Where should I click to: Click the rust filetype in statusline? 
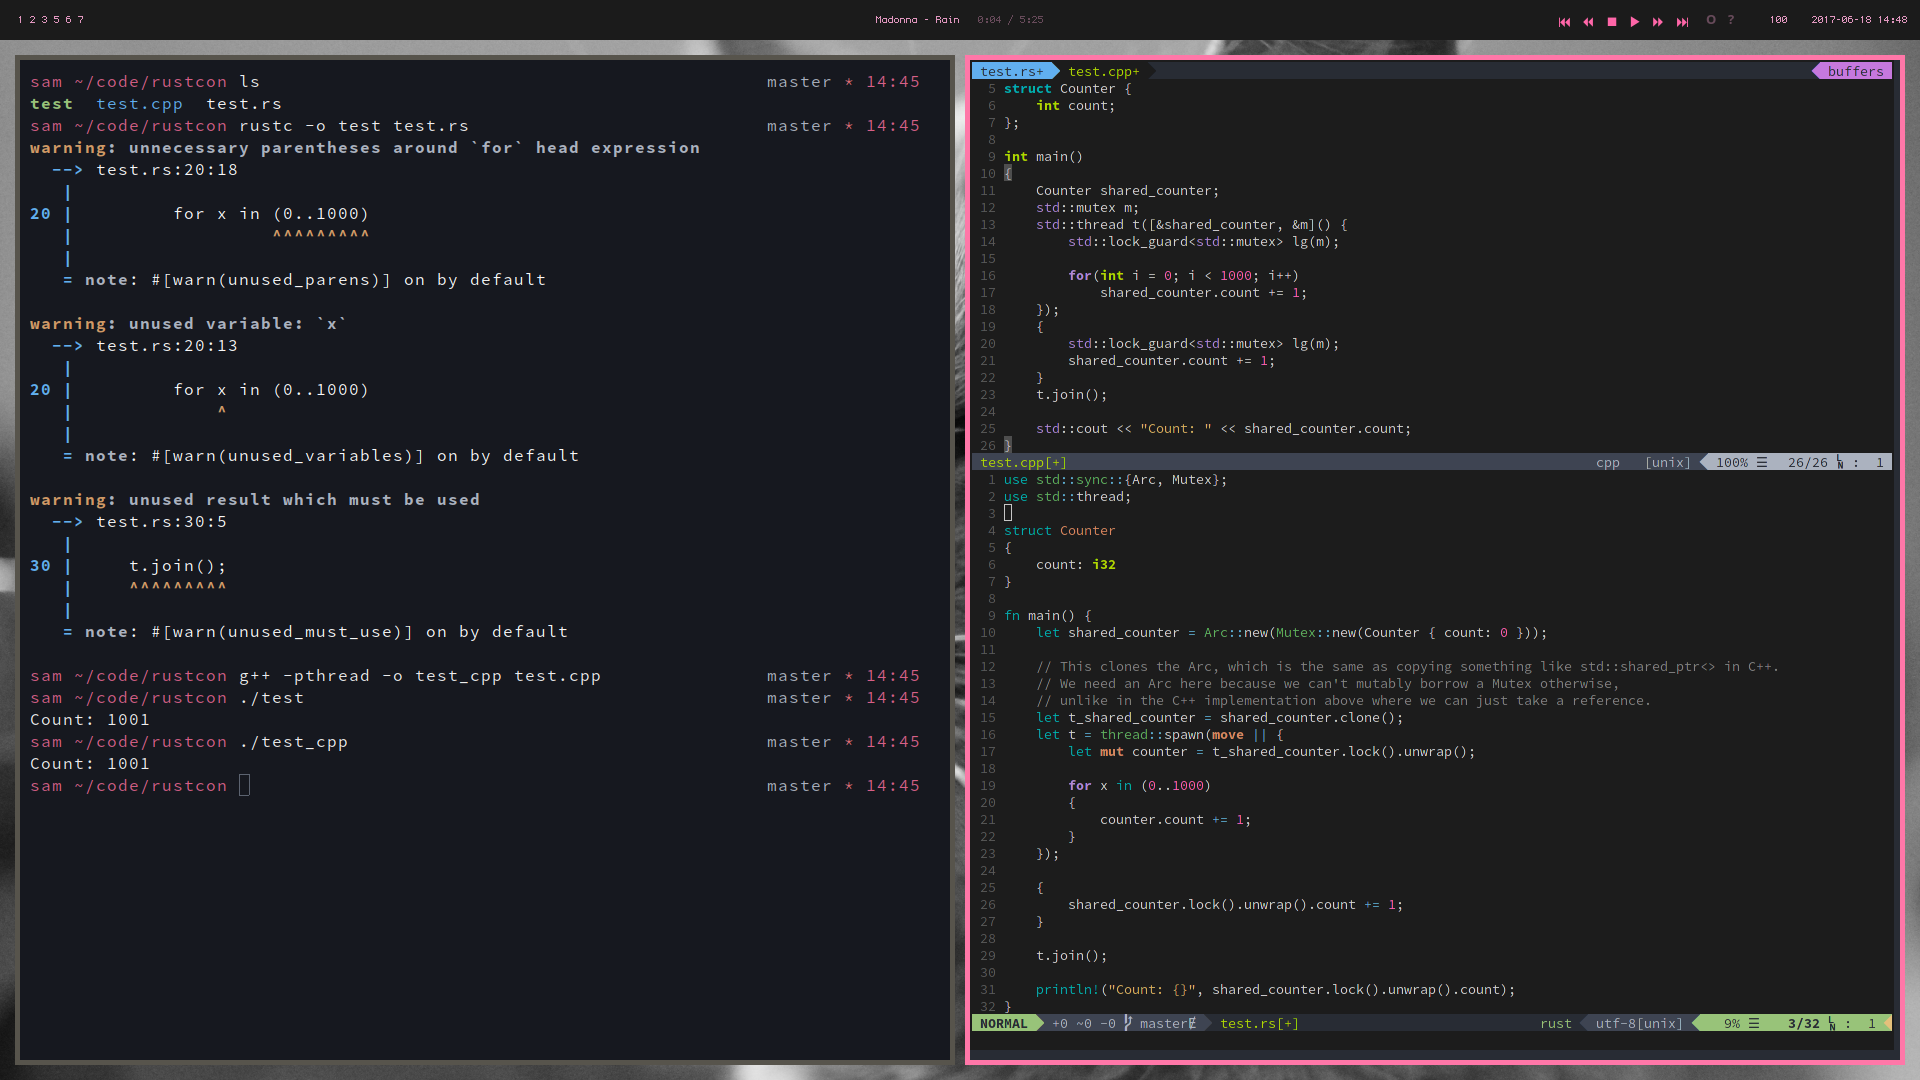(1555, 1023)
